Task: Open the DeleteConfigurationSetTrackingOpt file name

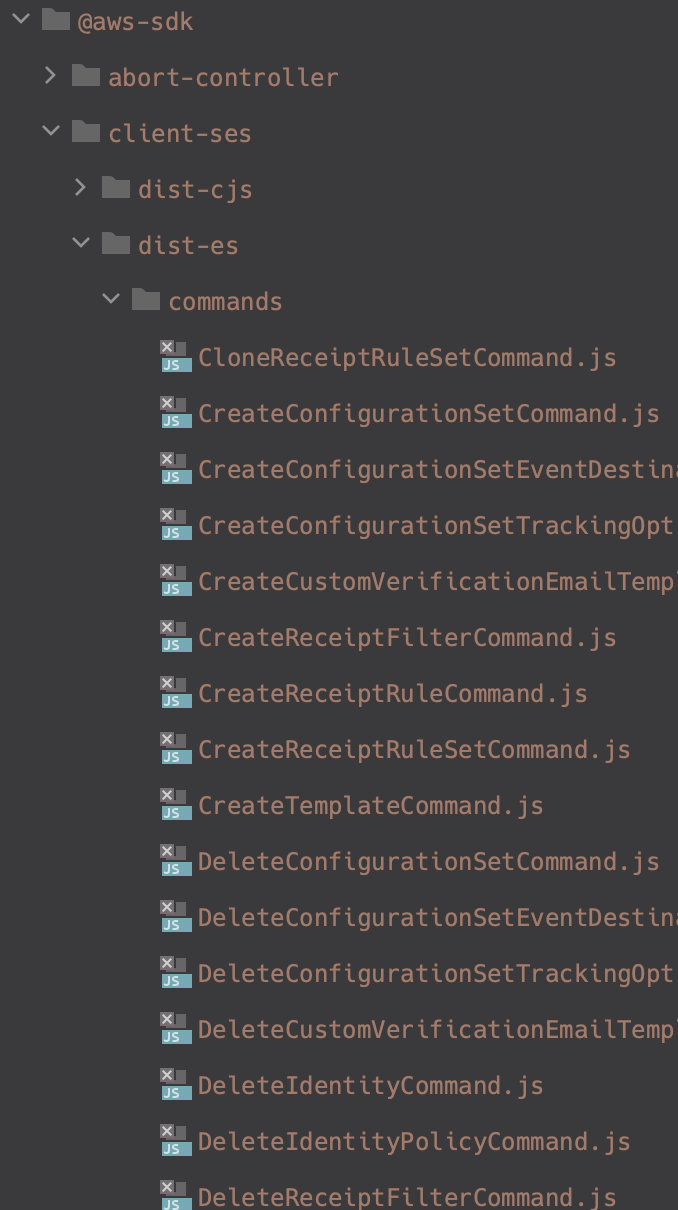Action: click(438, 974)
